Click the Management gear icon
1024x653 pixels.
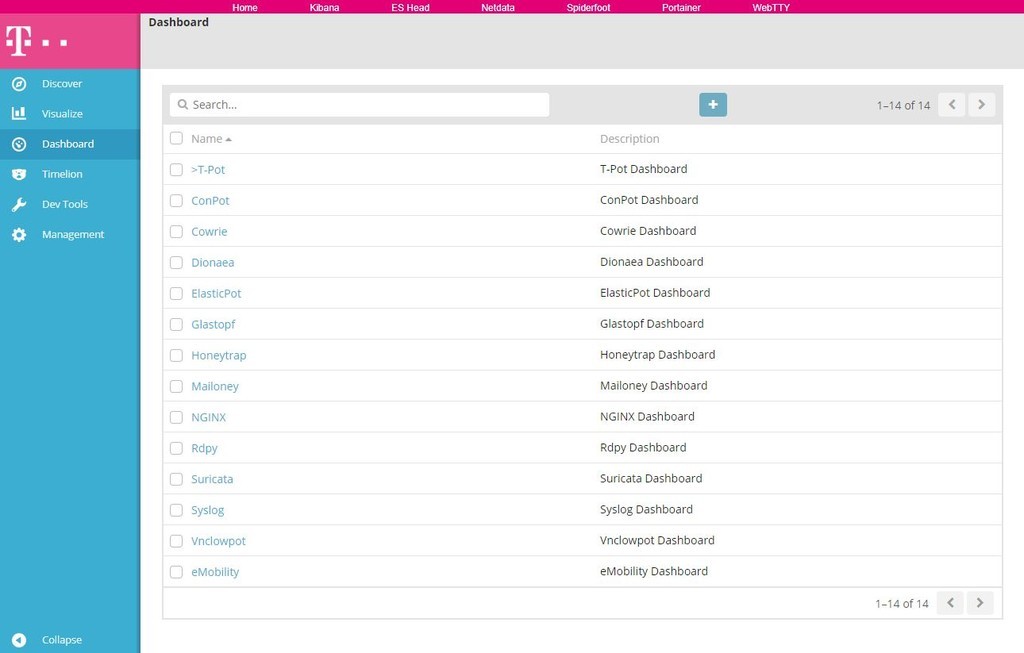19,234
